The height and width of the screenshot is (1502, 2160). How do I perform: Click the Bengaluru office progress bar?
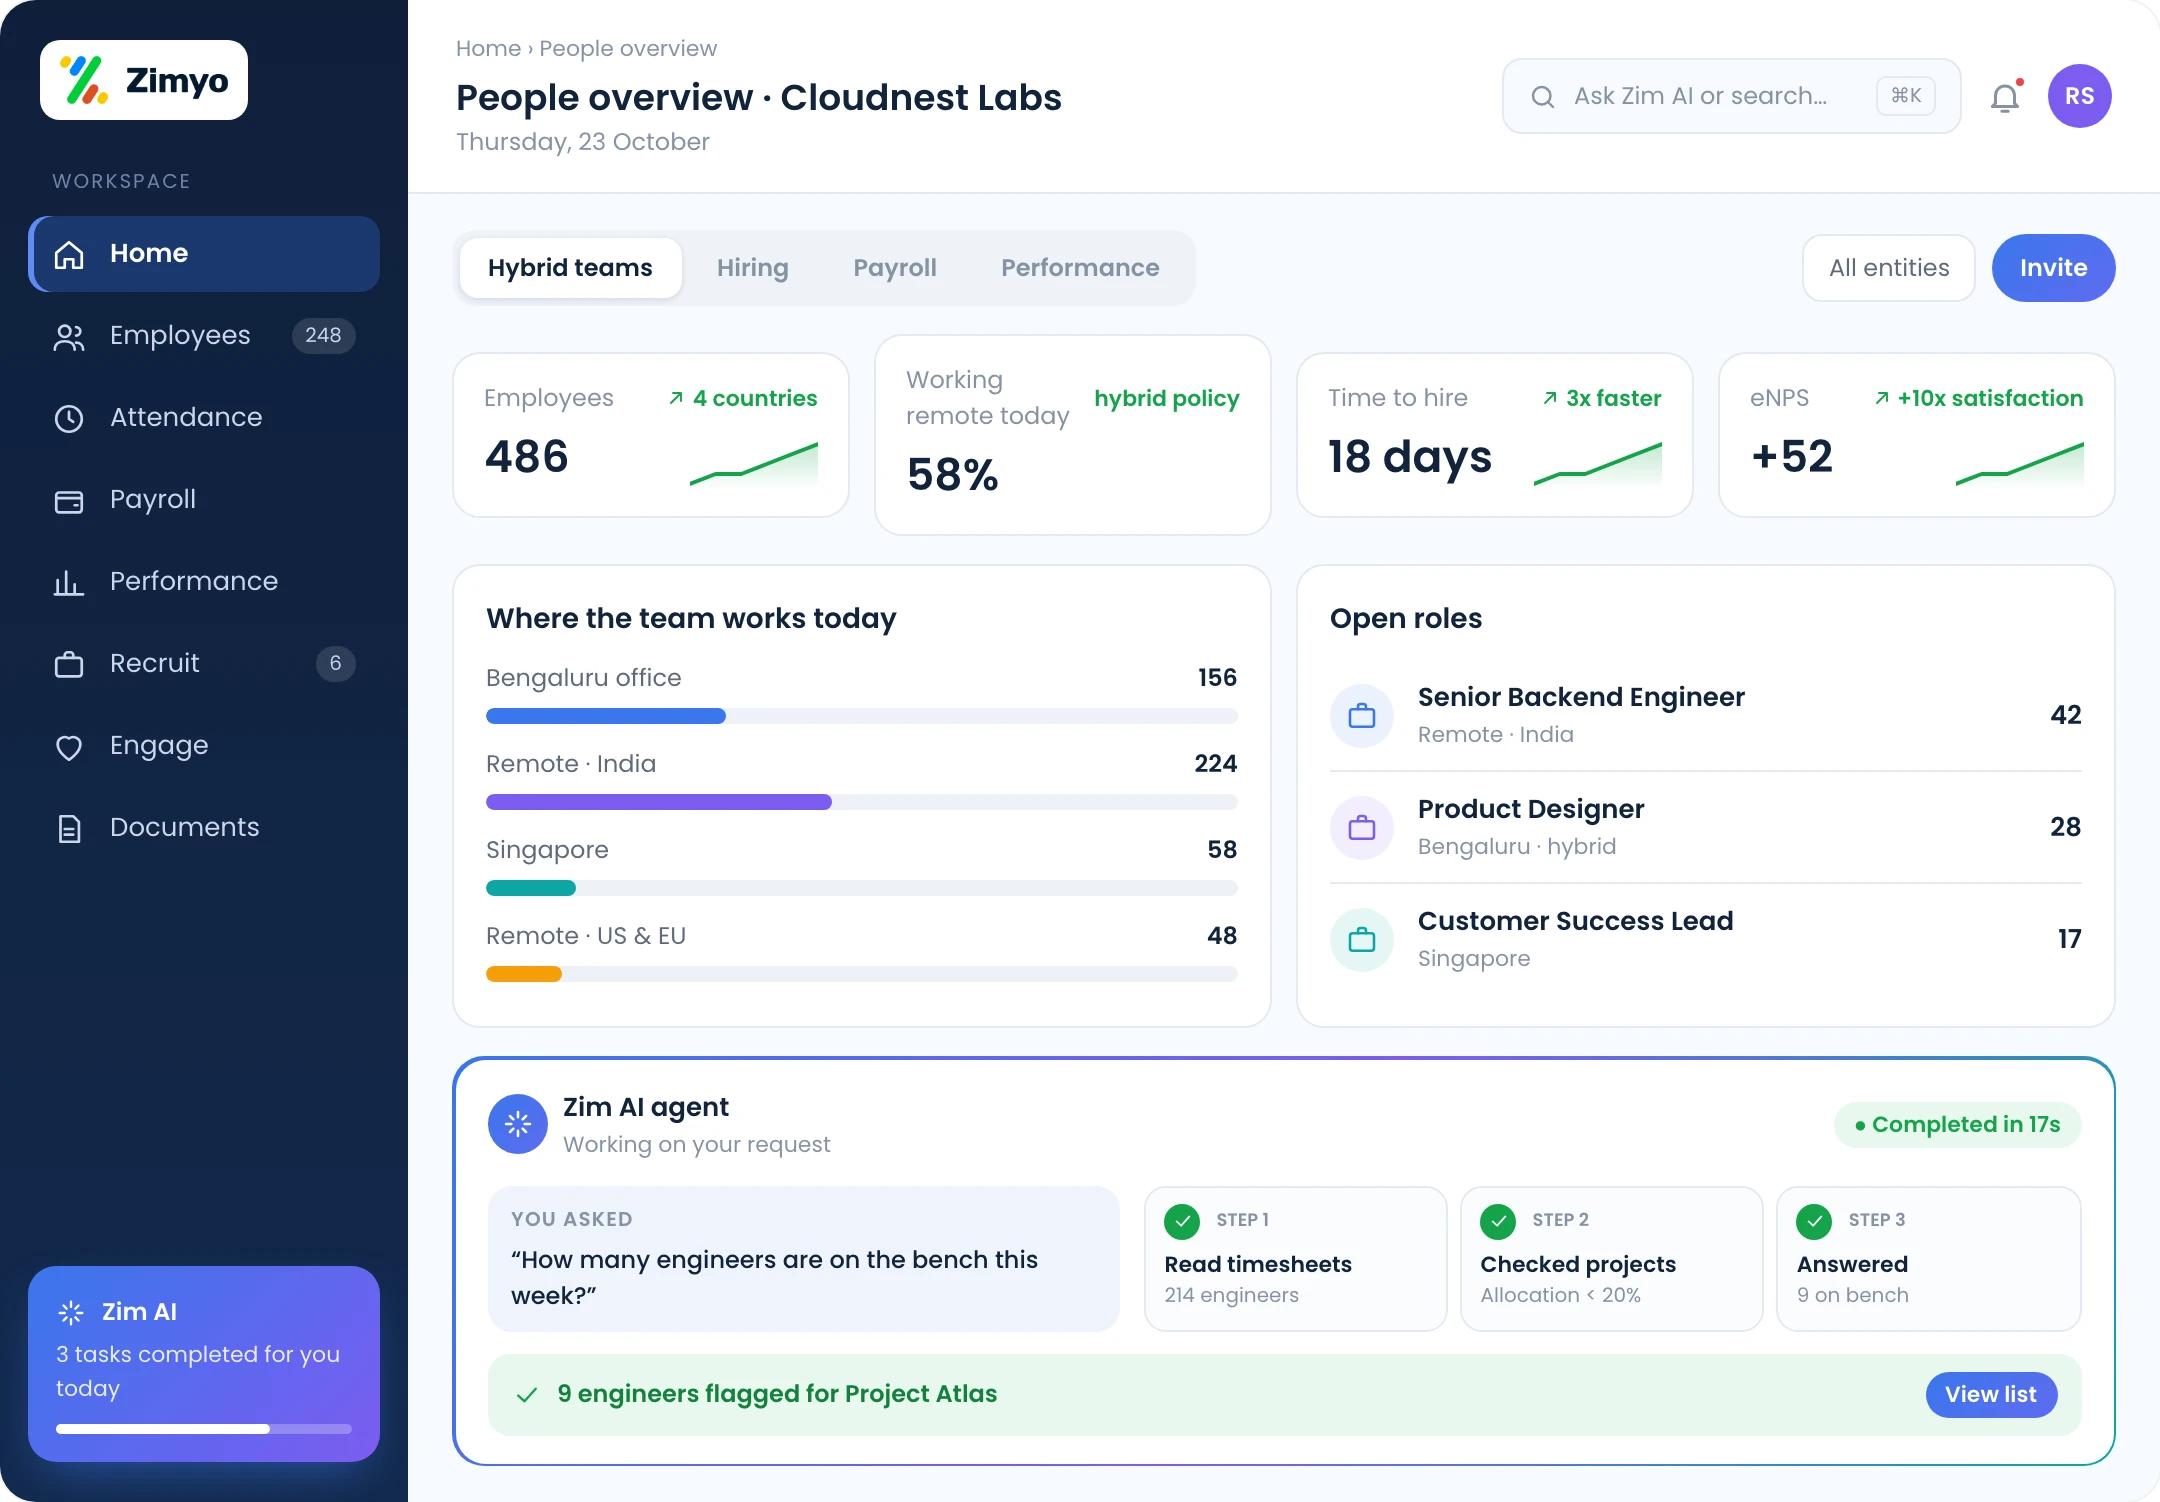tap(862, 716)
